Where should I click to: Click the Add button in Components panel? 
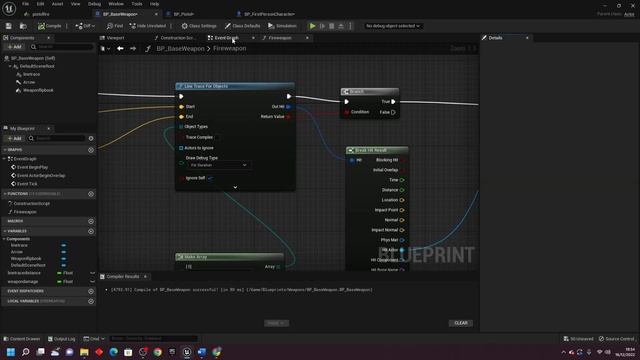[14, 47]
